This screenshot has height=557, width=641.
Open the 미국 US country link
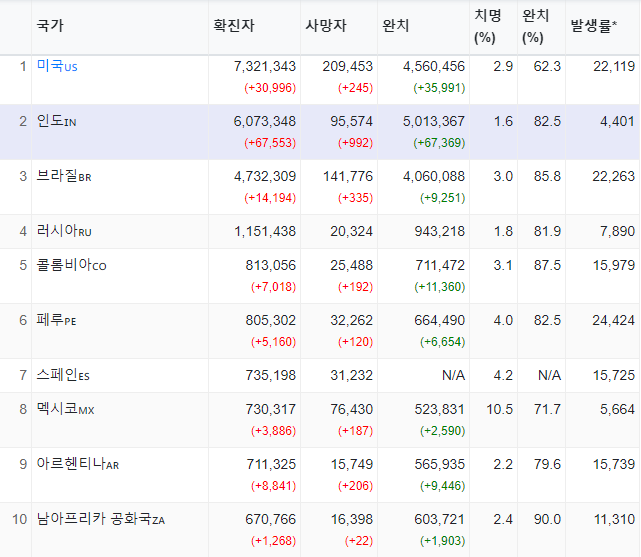pos(57,66)
